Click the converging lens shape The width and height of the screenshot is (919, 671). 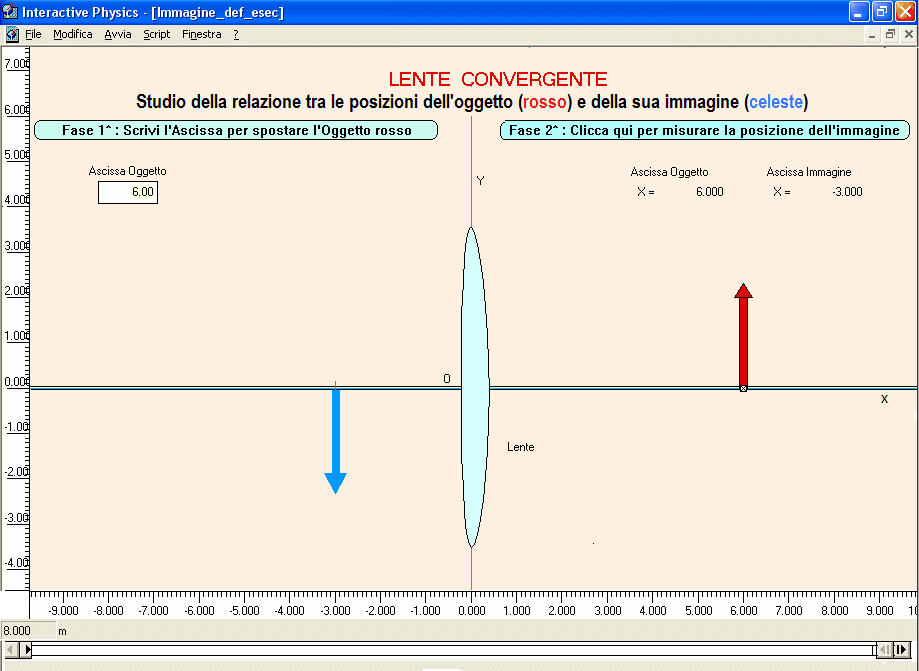coord(472,388)
